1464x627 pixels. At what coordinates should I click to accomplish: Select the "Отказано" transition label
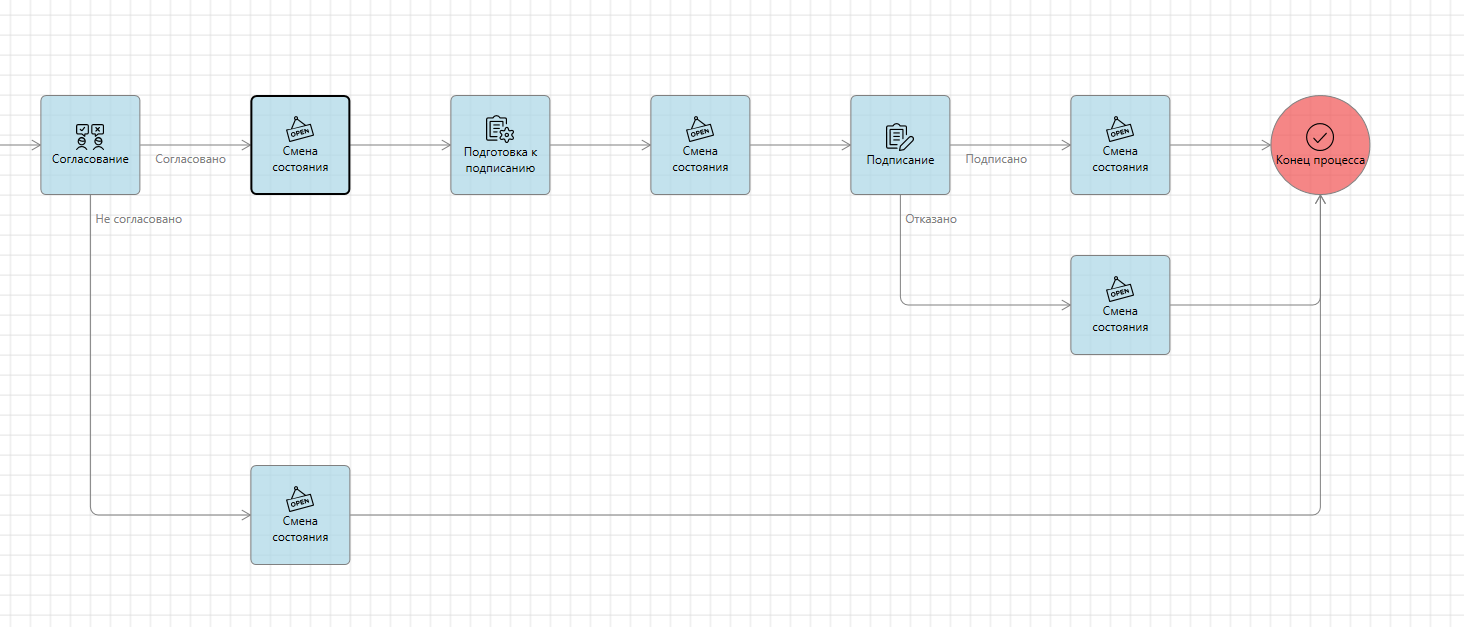pyautogui.click(x=930, y=219)
